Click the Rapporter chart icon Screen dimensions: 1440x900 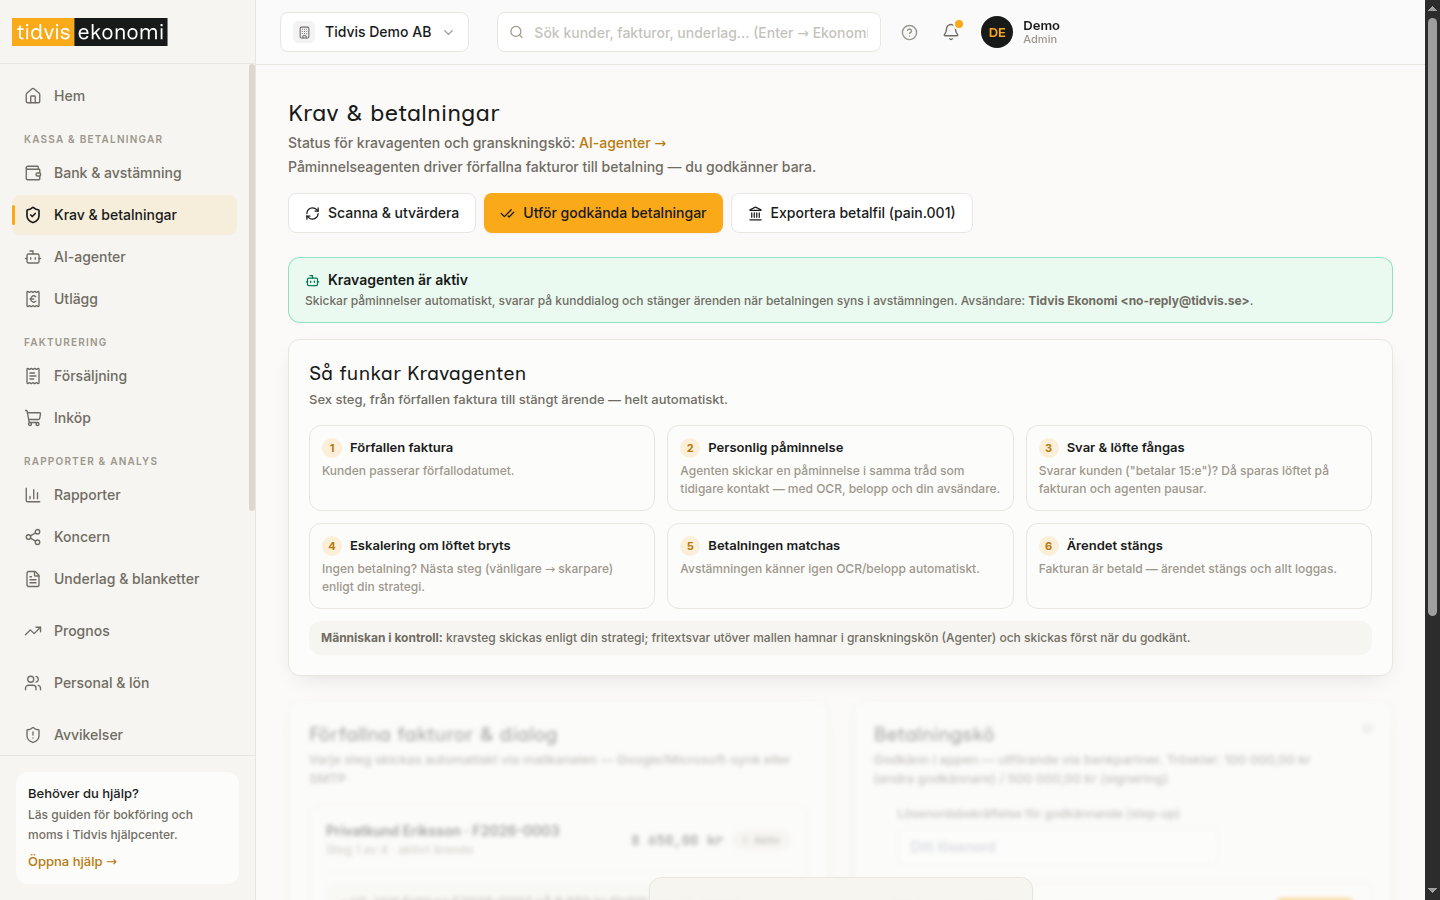point(33,495)
